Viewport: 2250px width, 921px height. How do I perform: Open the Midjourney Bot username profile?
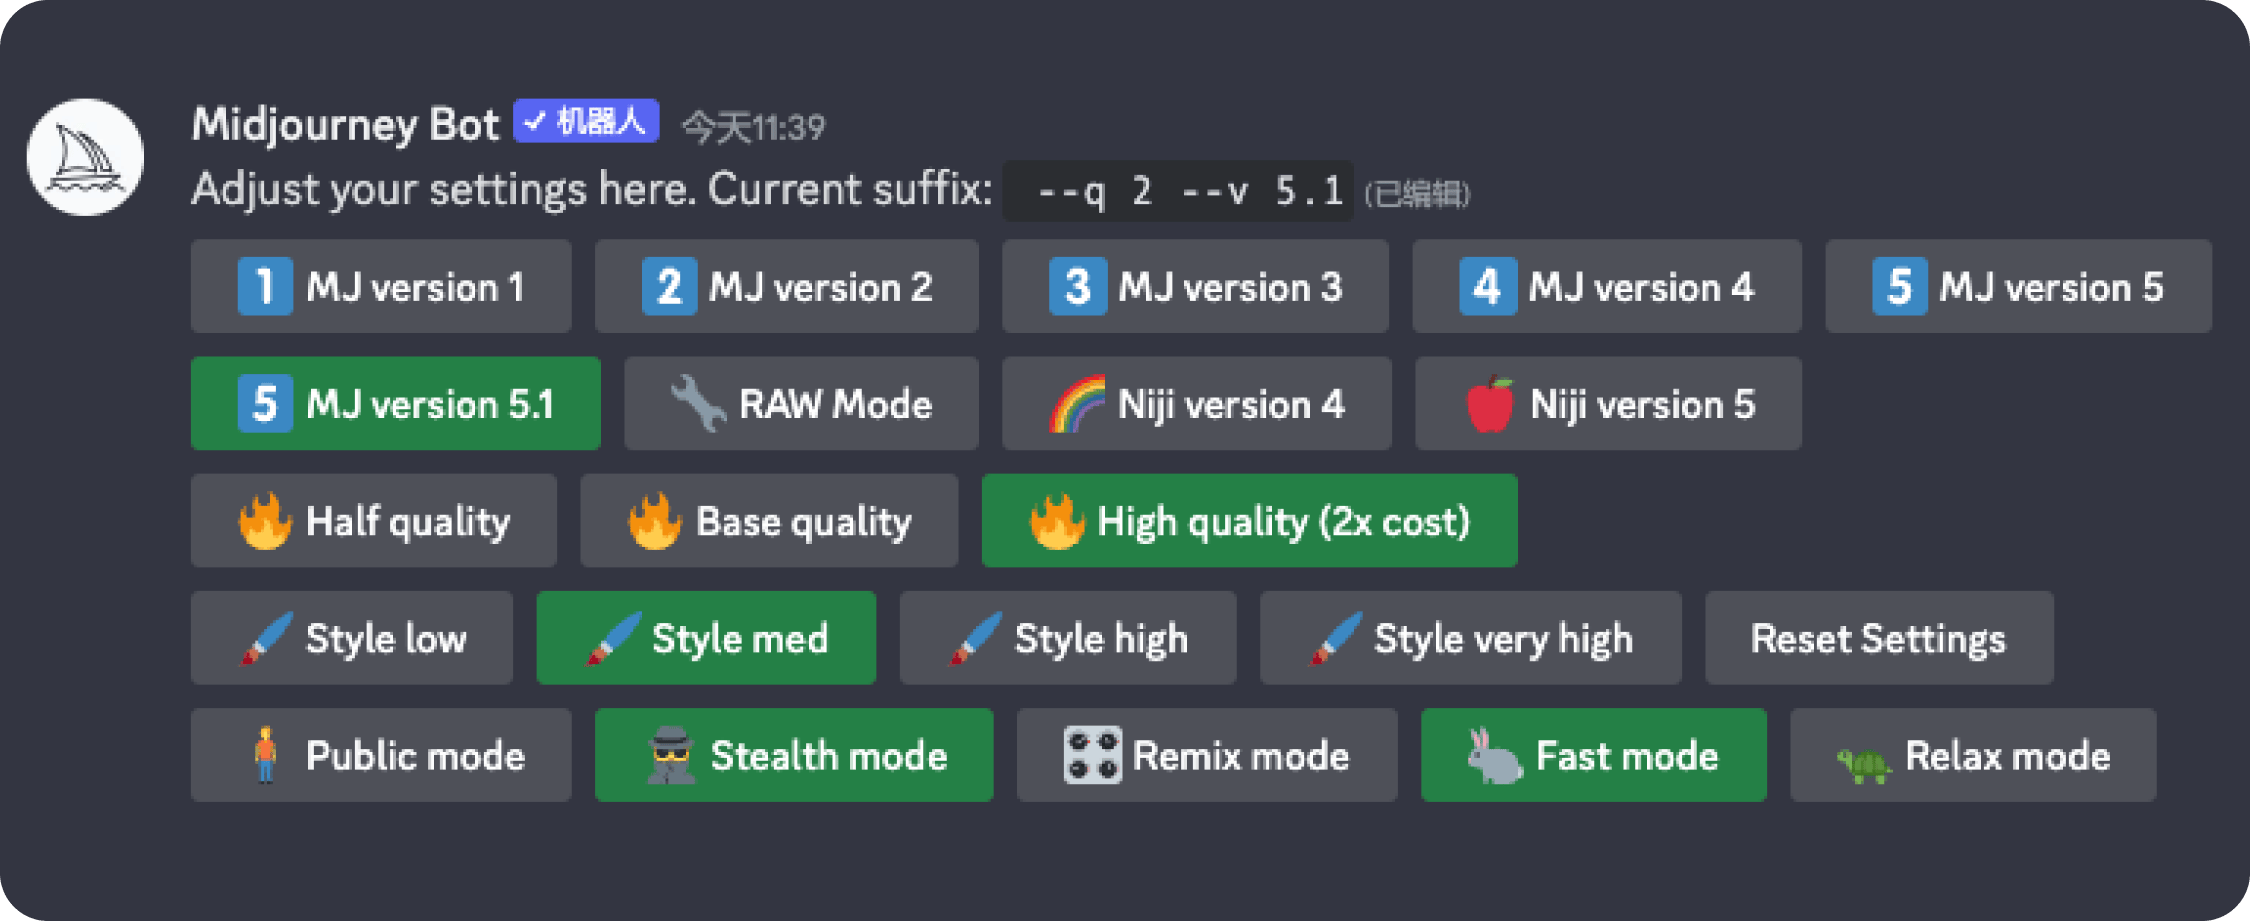coord(345,124)
